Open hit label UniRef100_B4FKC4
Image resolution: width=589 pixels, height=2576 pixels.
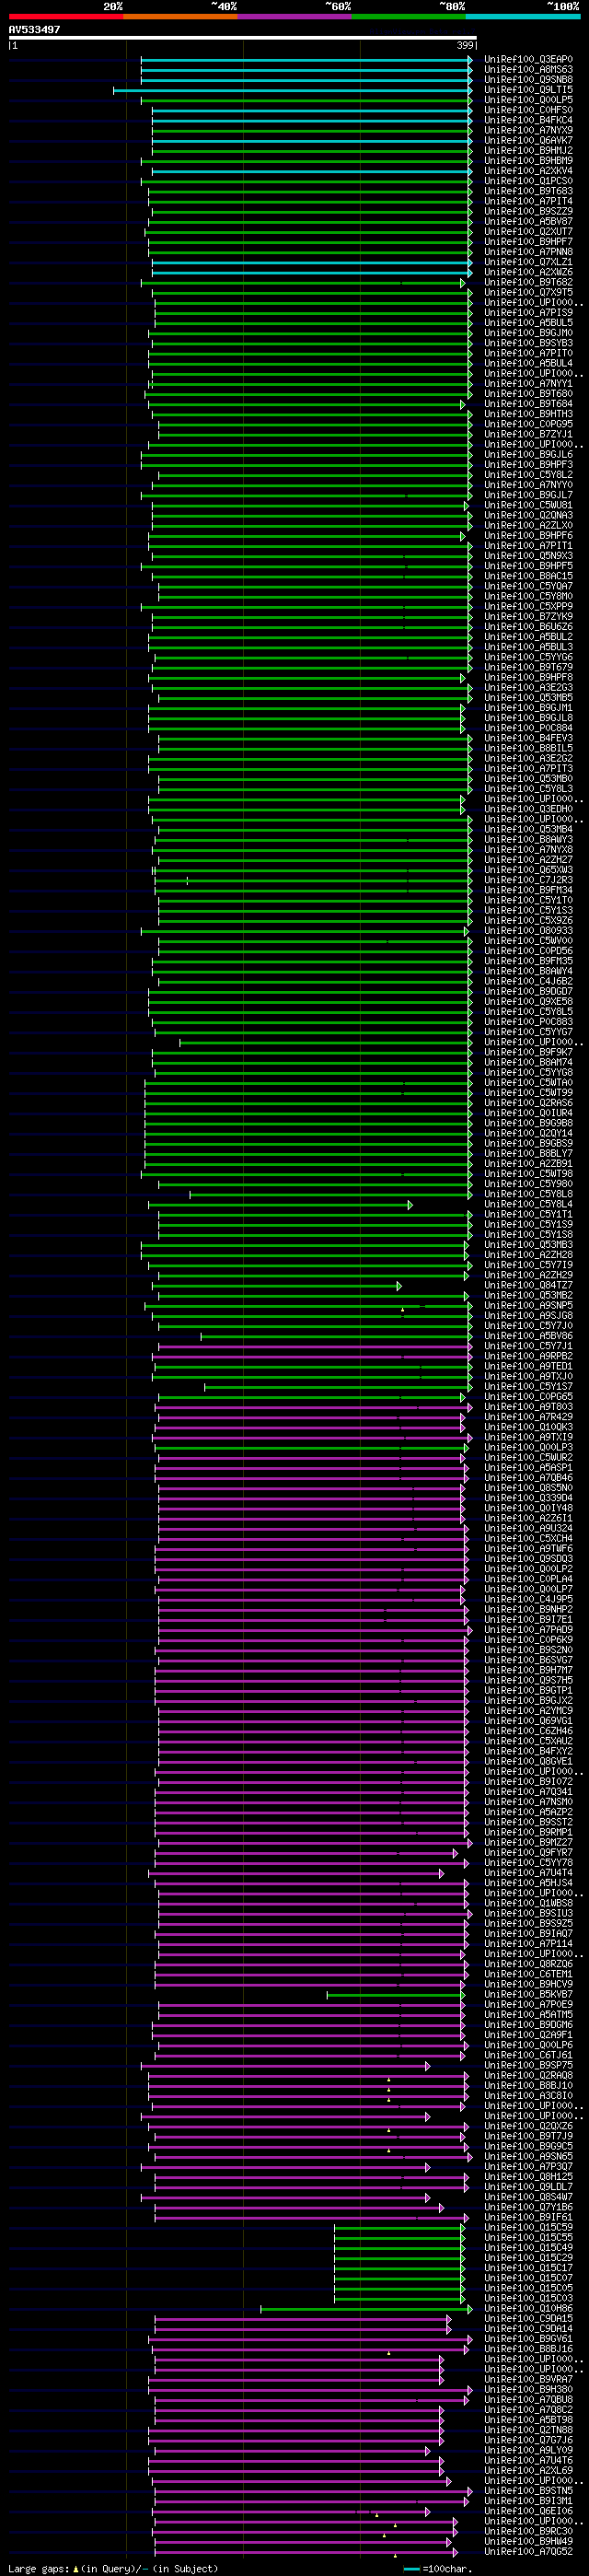pos(529,120)
